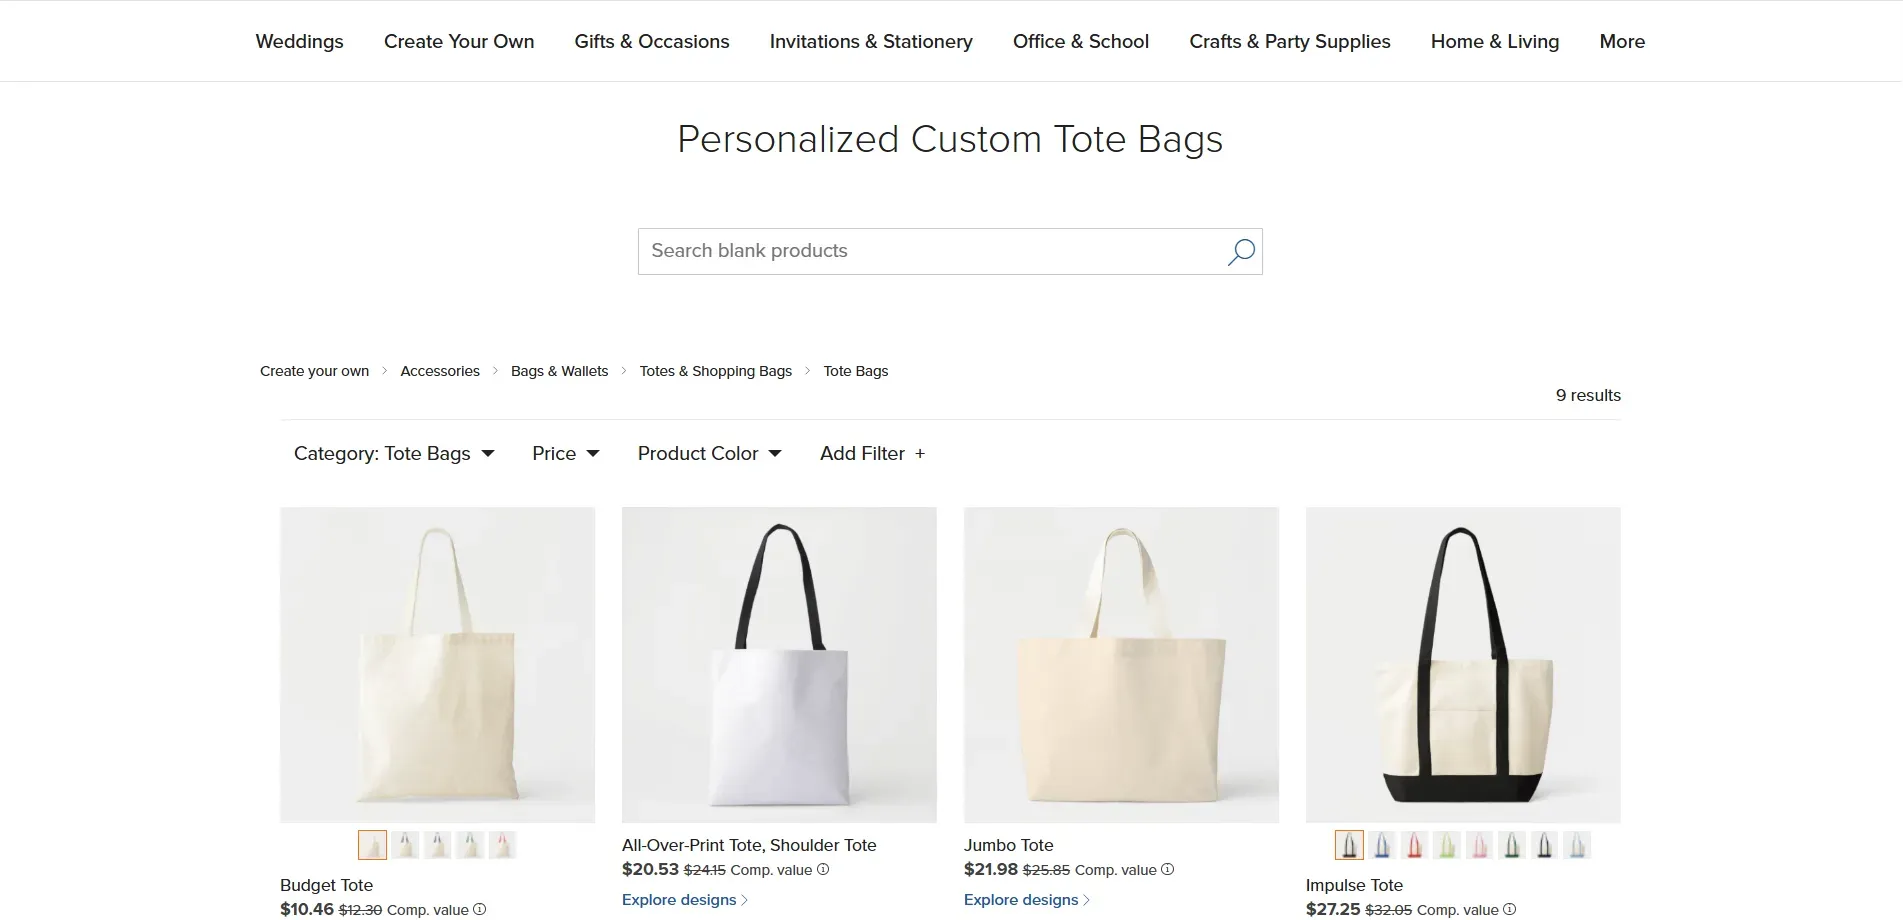Click the info icon beside Jumbo Tote's comp value
This screenshot has height=920, width=1903.
[x=1166, y=869]
